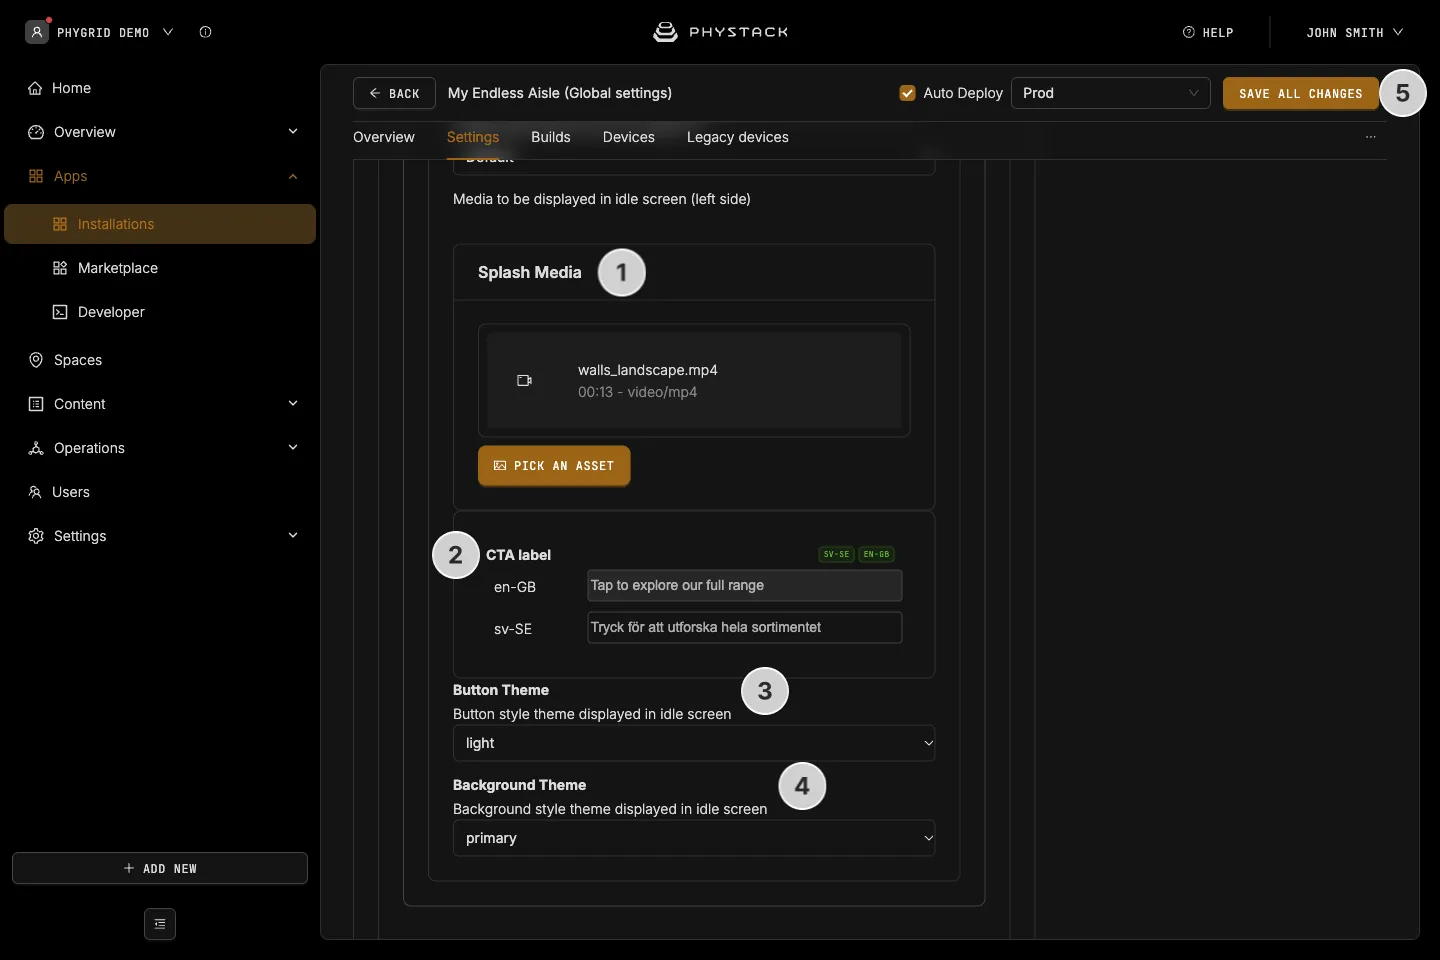Screen dimensions: 1440x960
Task: Toggle the SV-SE language tag
Action: pos(837,554)
